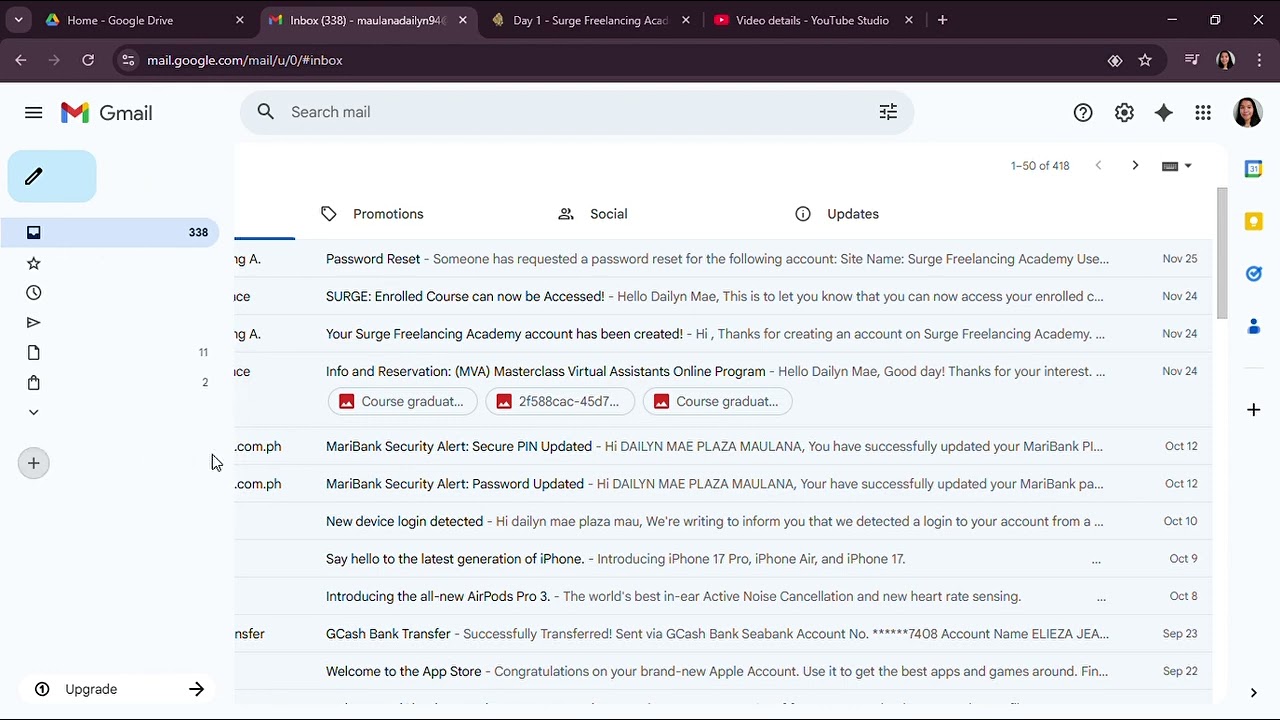The image size is (1280, 720).
Task: Open Purchases via the shopping bag icon
Action: tap(33, 382)
